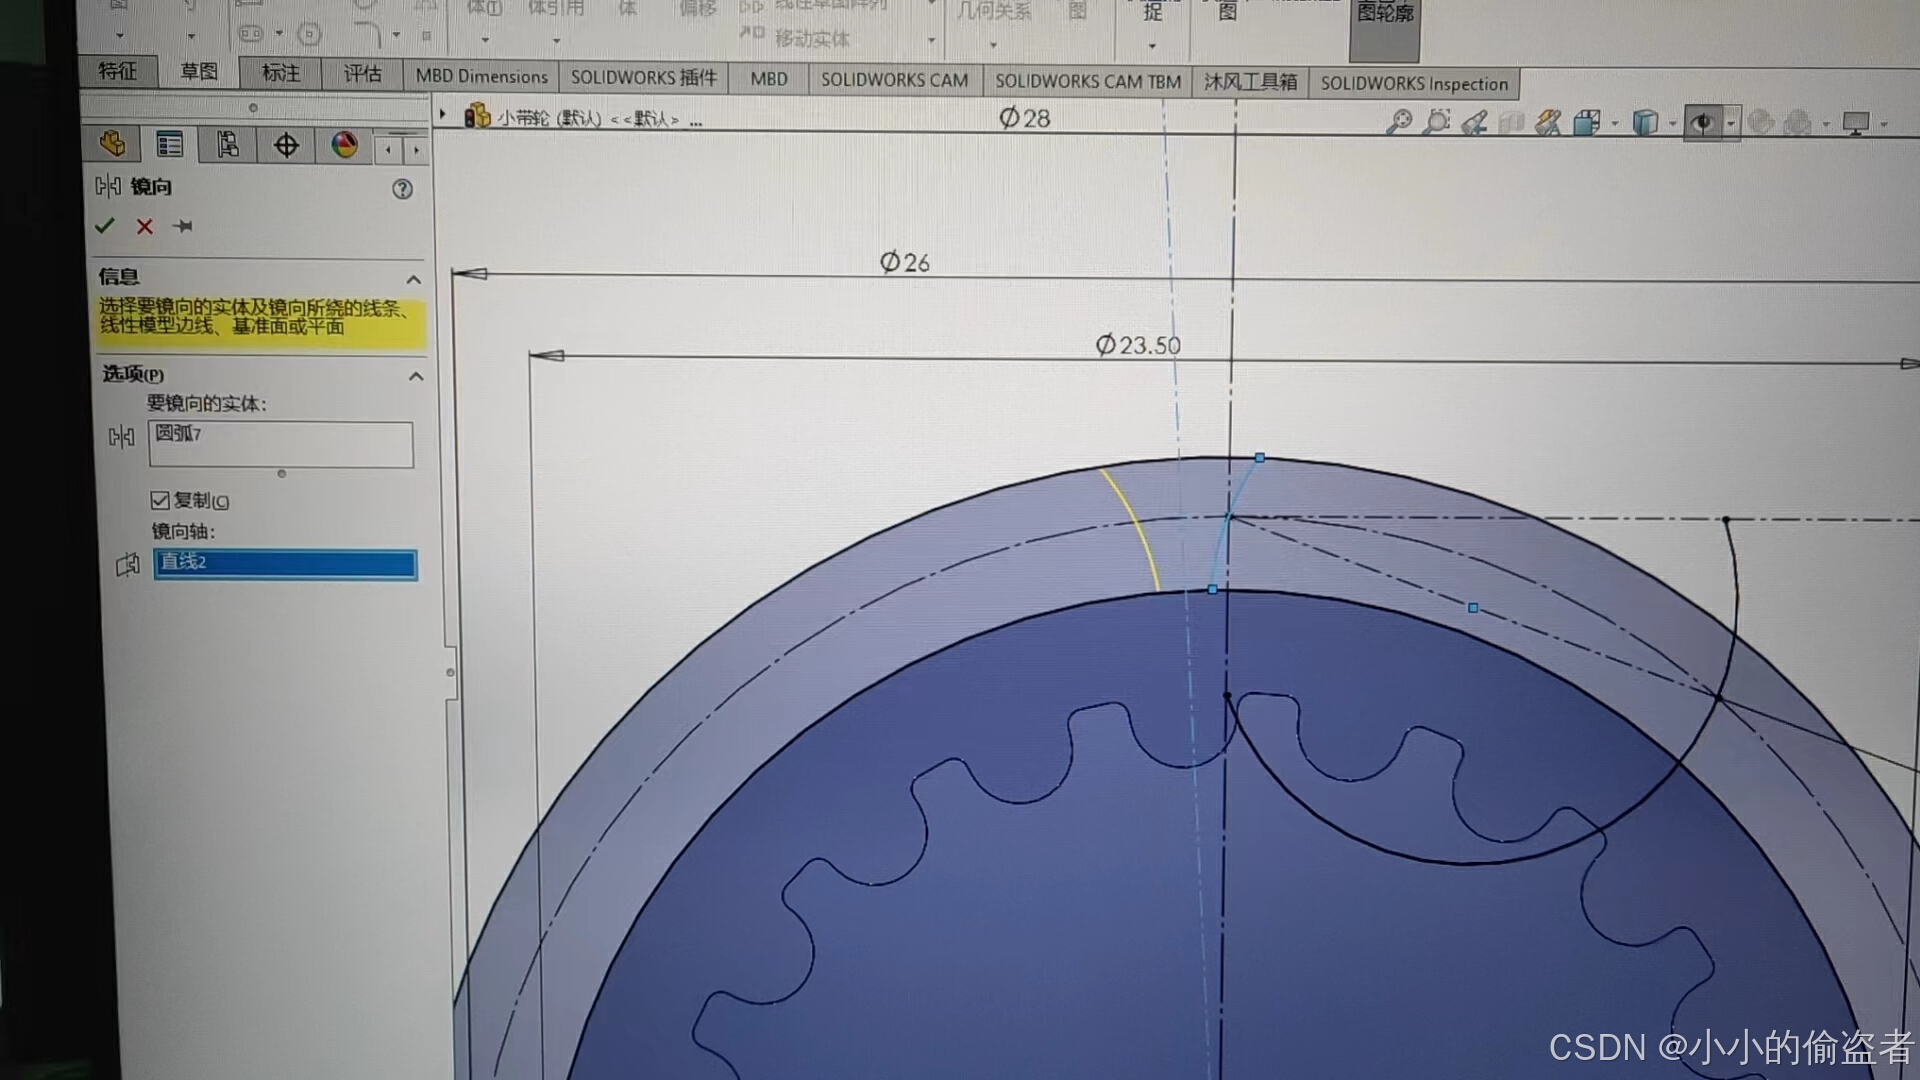The width and height of the screenshot is (1920, 1080).
Task: Open the display style dropdown arrow
Action: point(1672,125)
